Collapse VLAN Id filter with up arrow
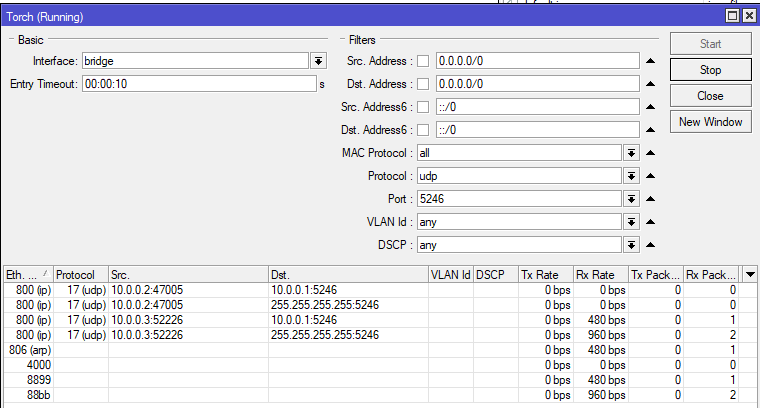 tap(651, 222)
